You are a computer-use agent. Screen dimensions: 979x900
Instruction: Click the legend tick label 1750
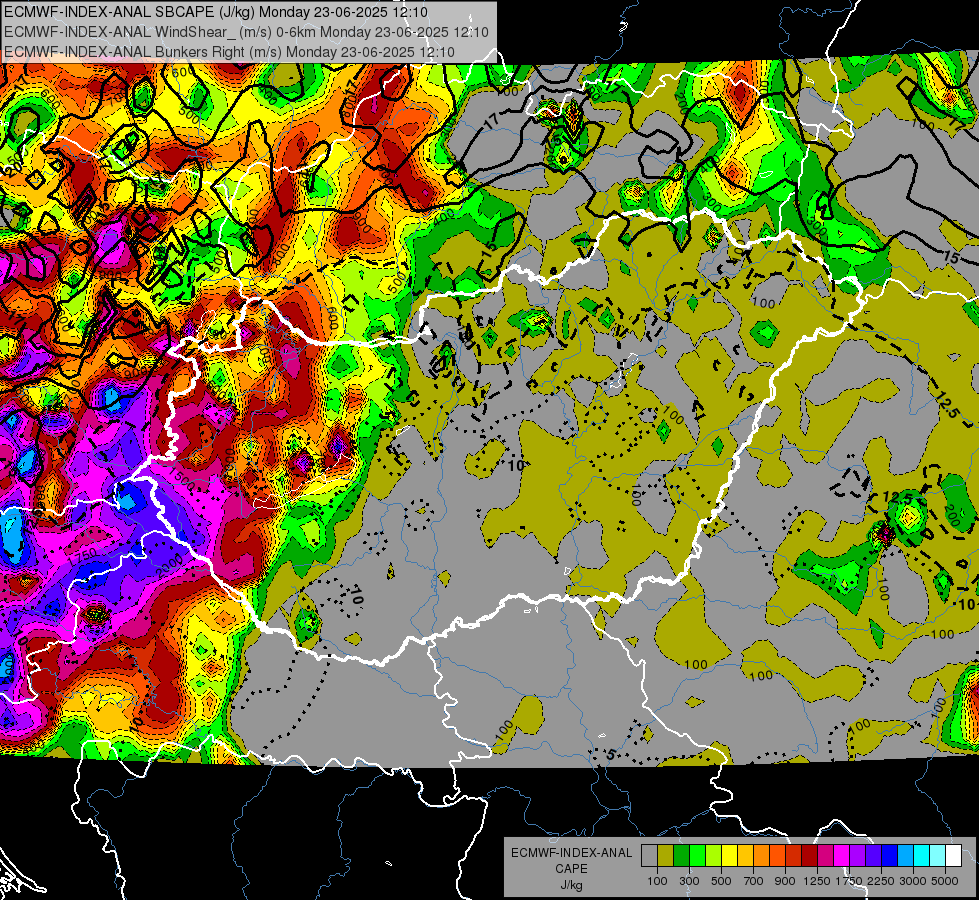point(849,881)
